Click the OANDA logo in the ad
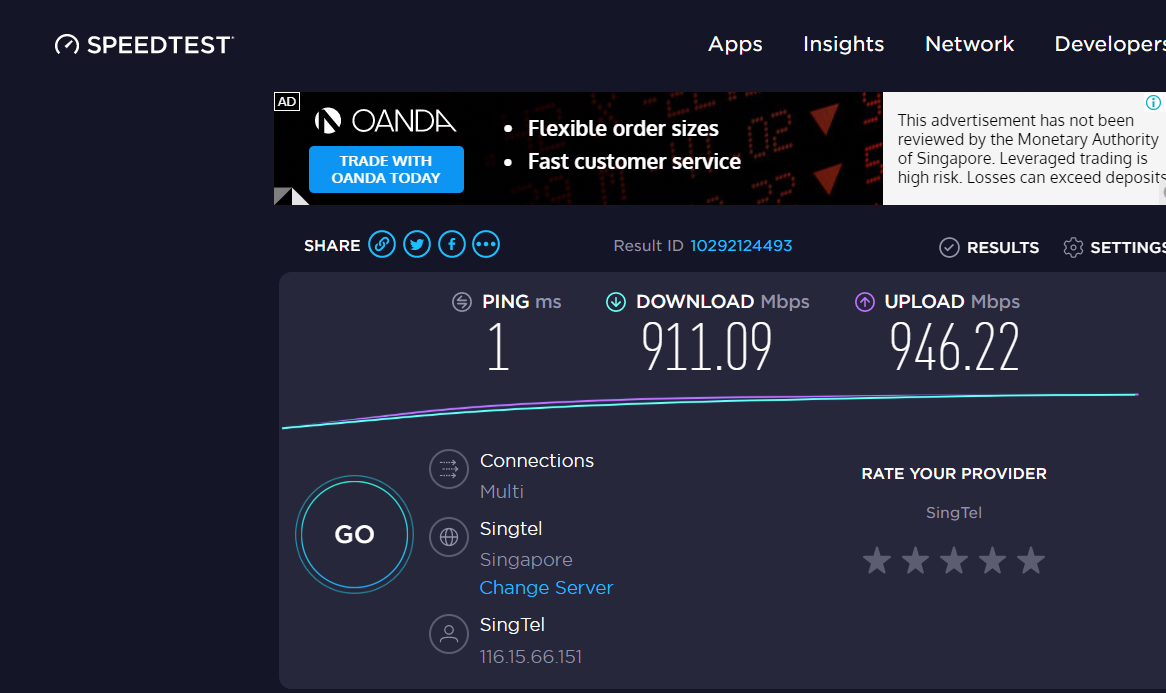The width and height of the screenshot is (1166, 693). click(x=385, y=121)
